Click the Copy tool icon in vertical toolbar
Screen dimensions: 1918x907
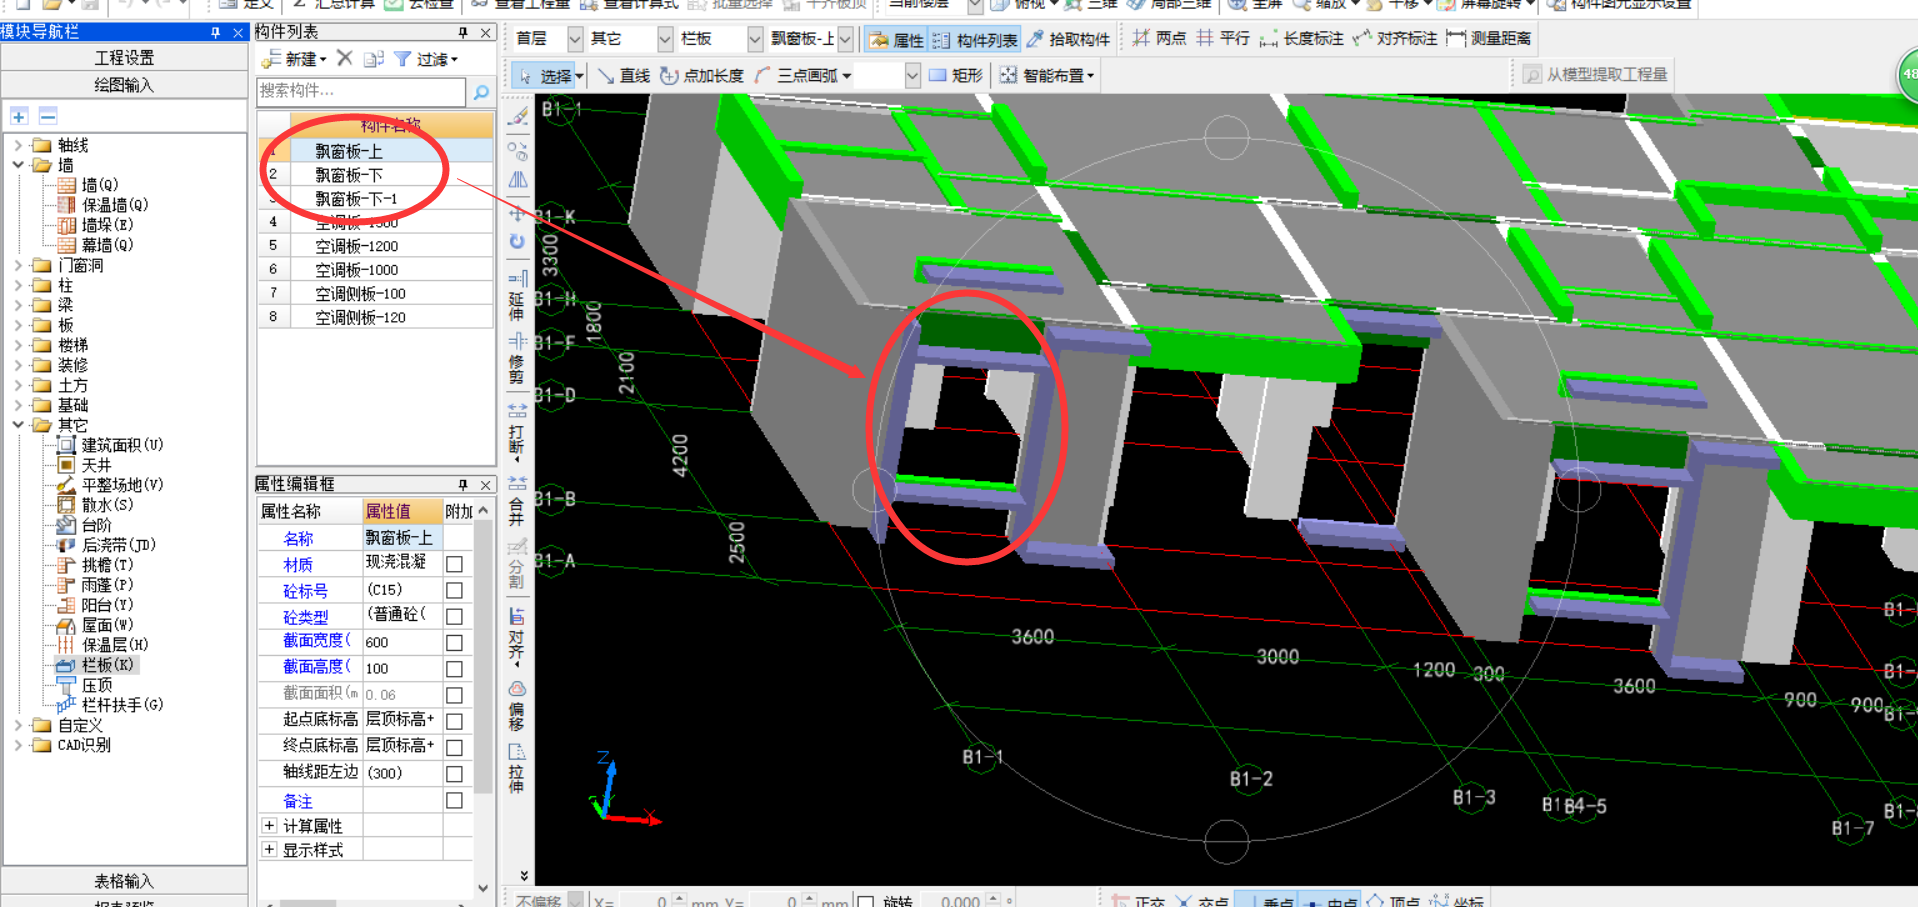pos(518,151)
